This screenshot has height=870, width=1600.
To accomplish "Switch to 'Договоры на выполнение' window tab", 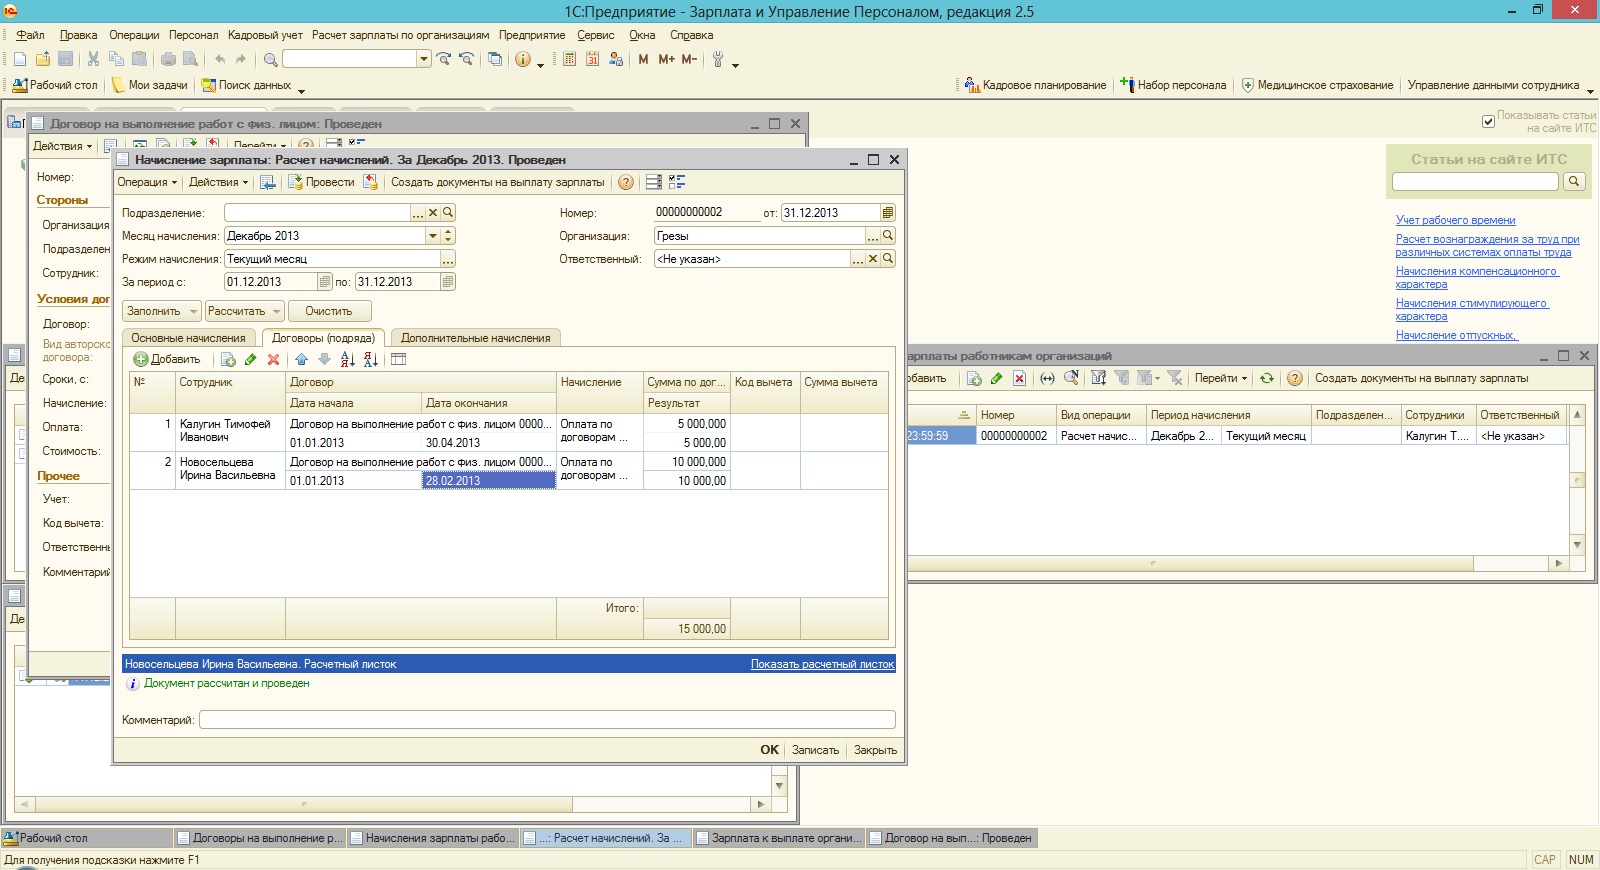I will (x=260, y=838).
